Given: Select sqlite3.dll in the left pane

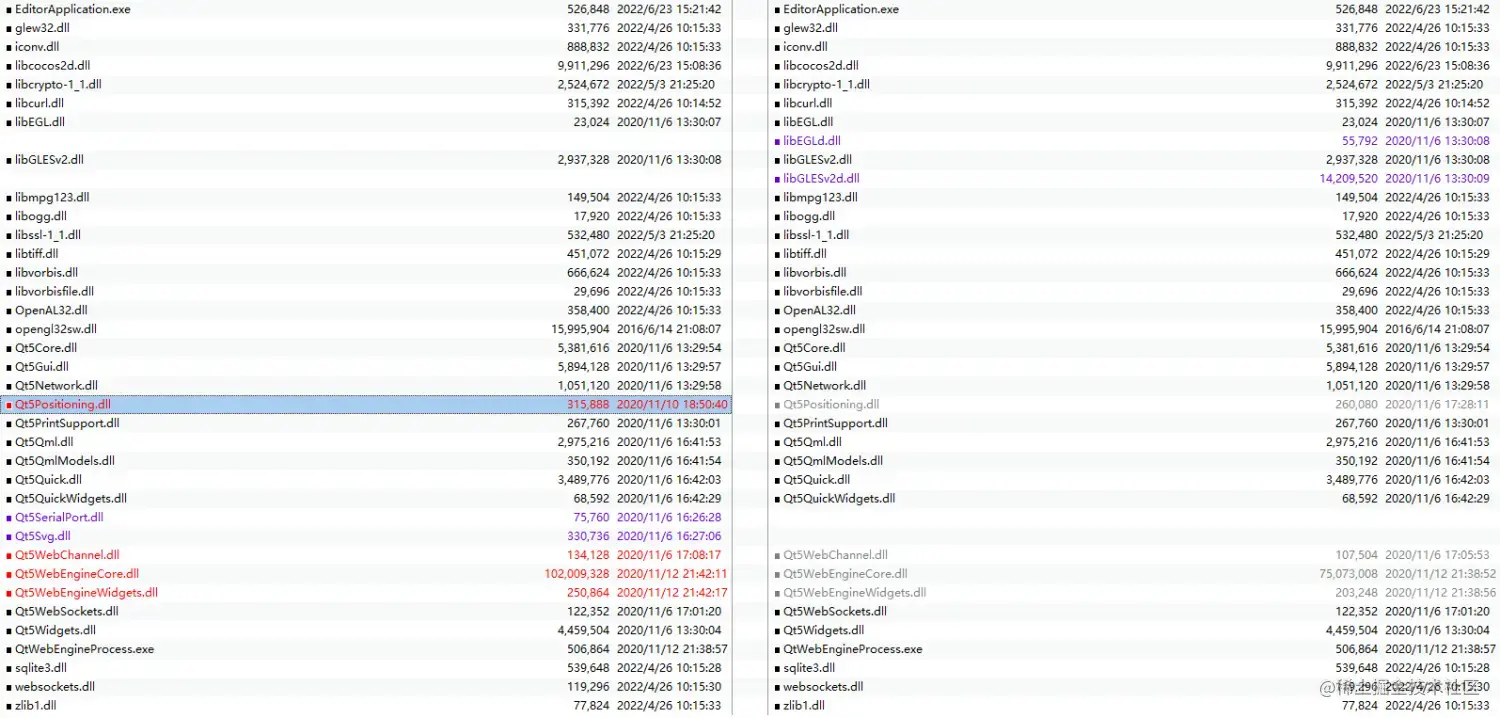Looking at the screenshot, I should (x=40, y=668).
